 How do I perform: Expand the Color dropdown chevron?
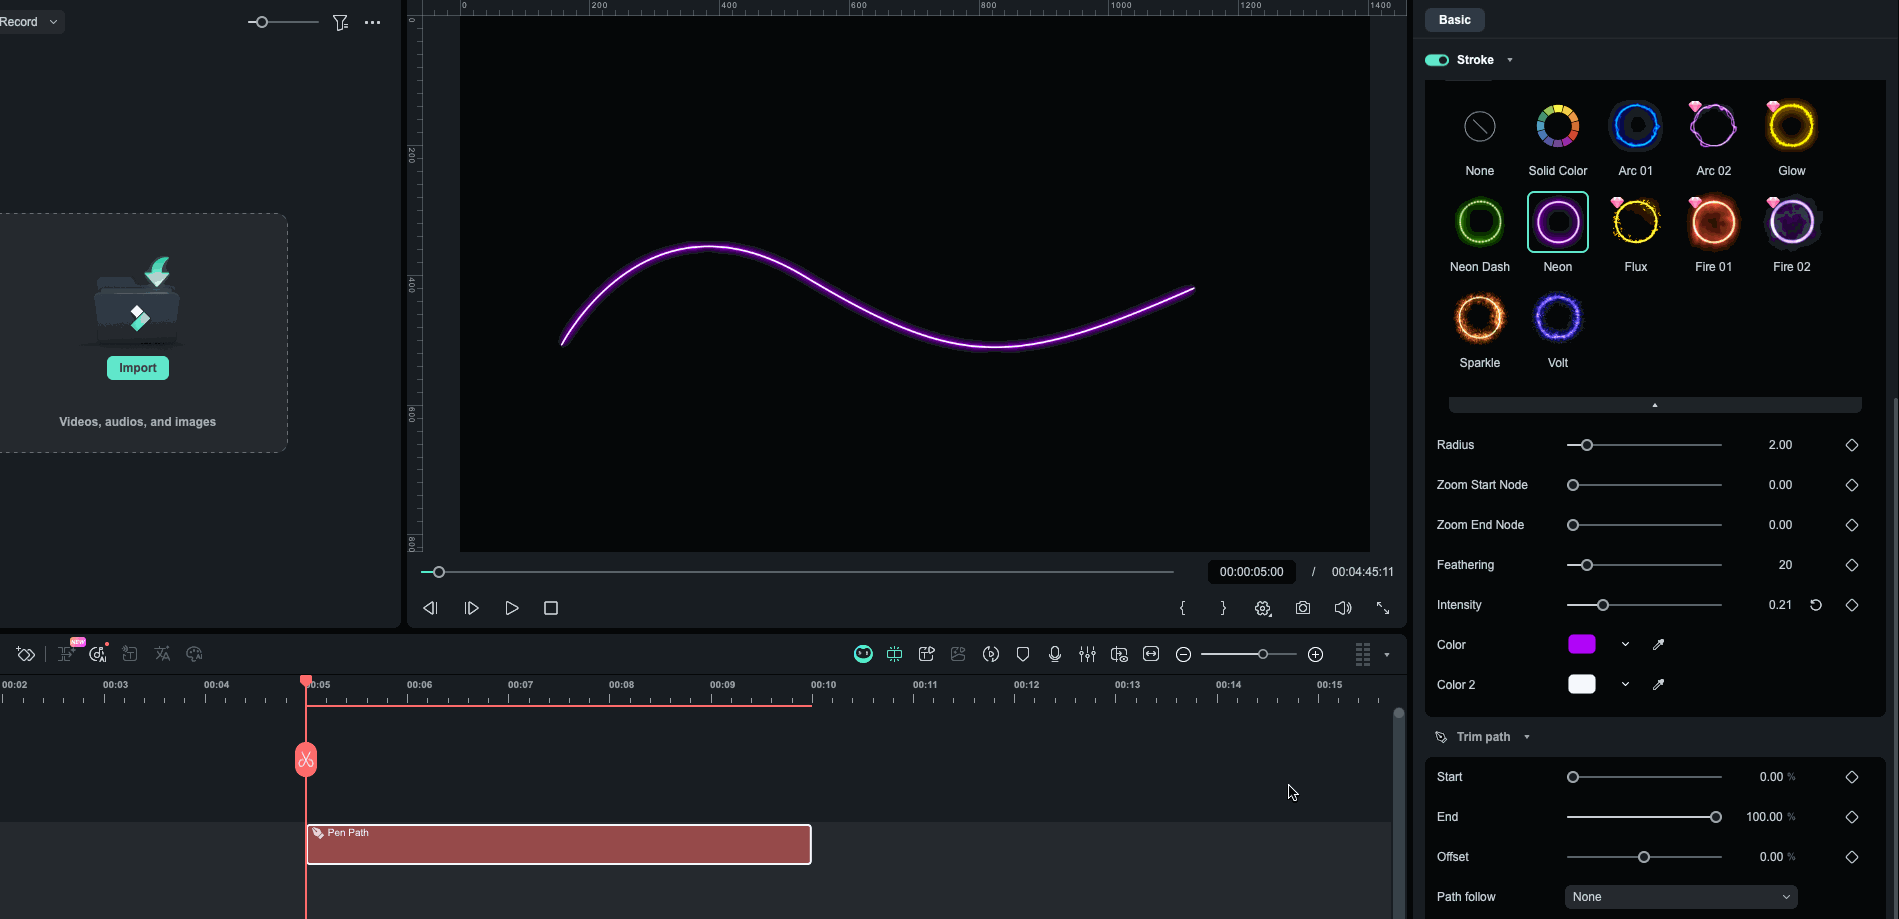(1624, 644)
